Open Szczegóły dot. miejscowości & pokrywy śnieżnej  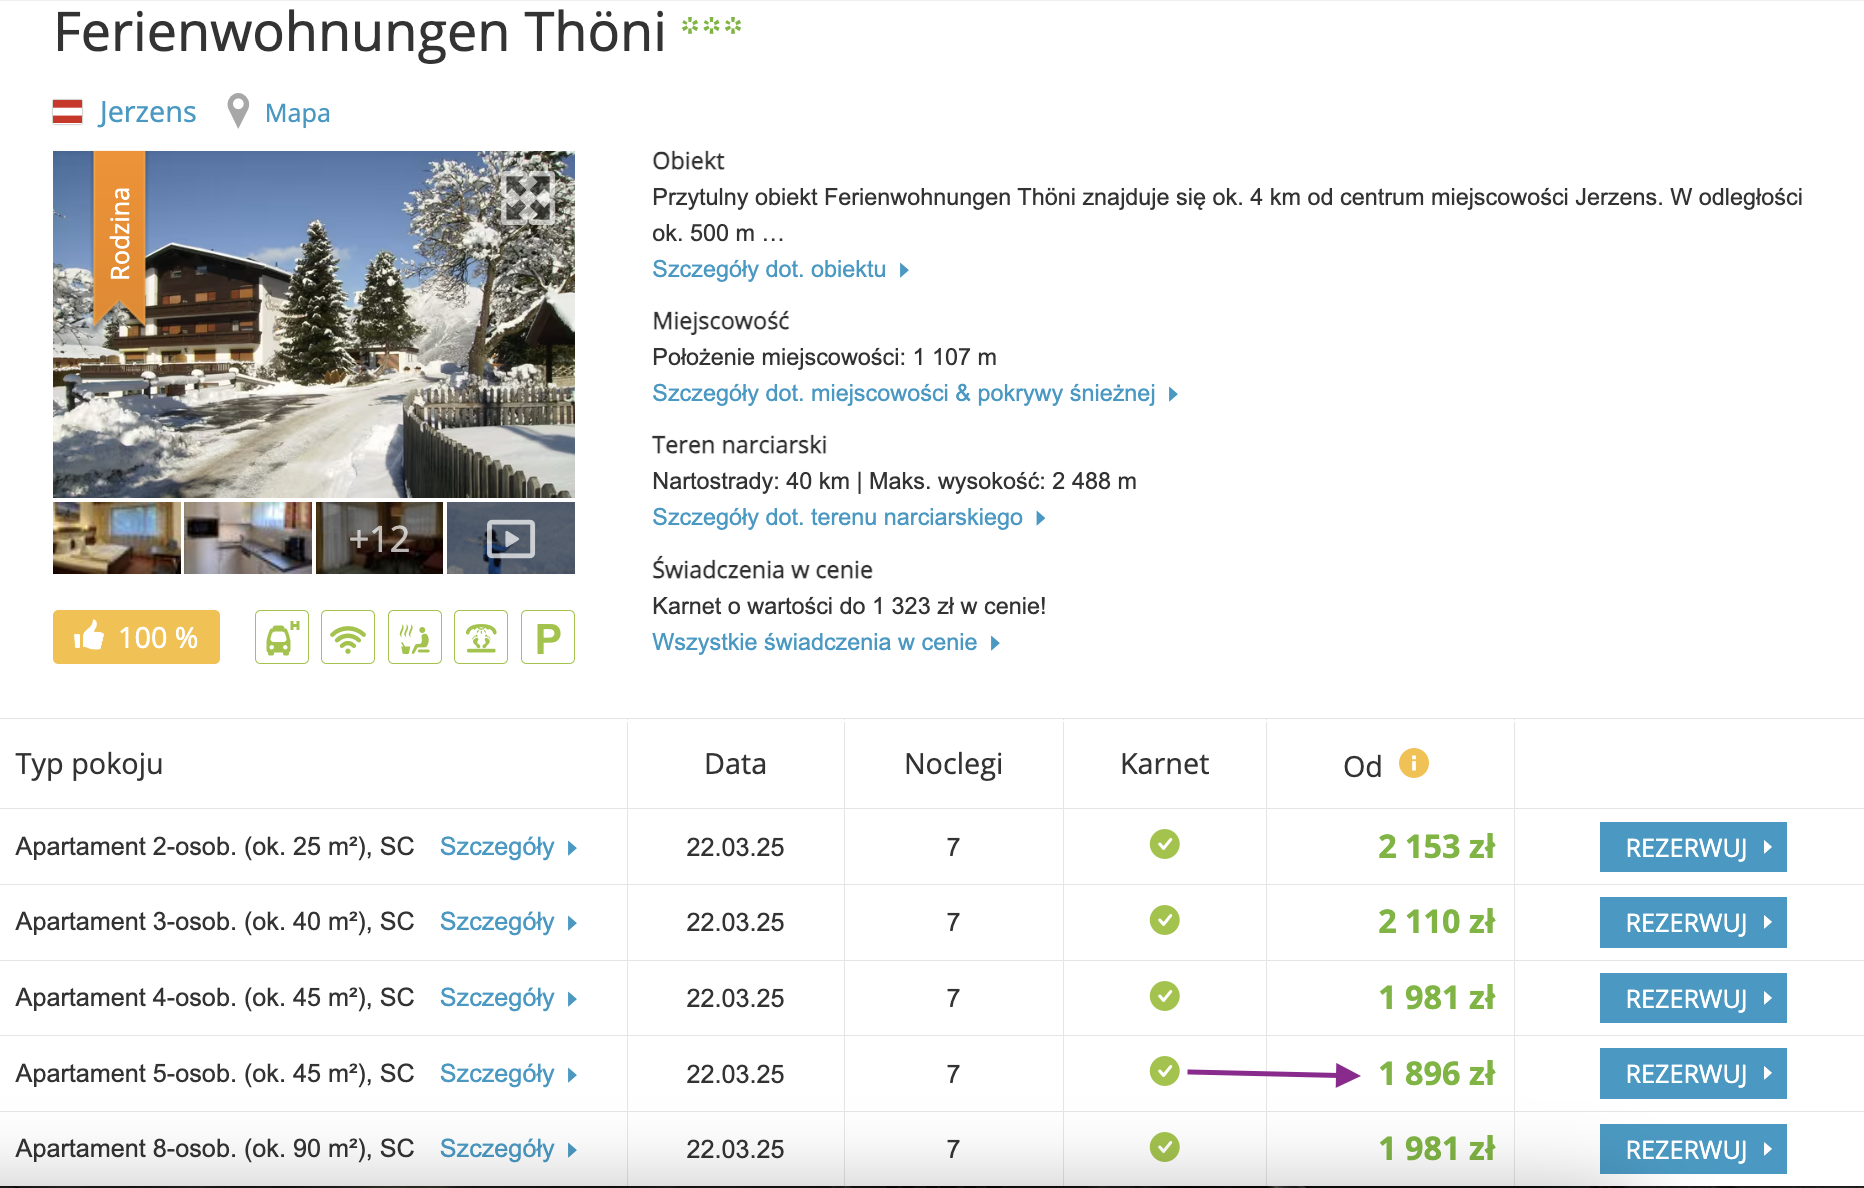click(x=915, y=393)
